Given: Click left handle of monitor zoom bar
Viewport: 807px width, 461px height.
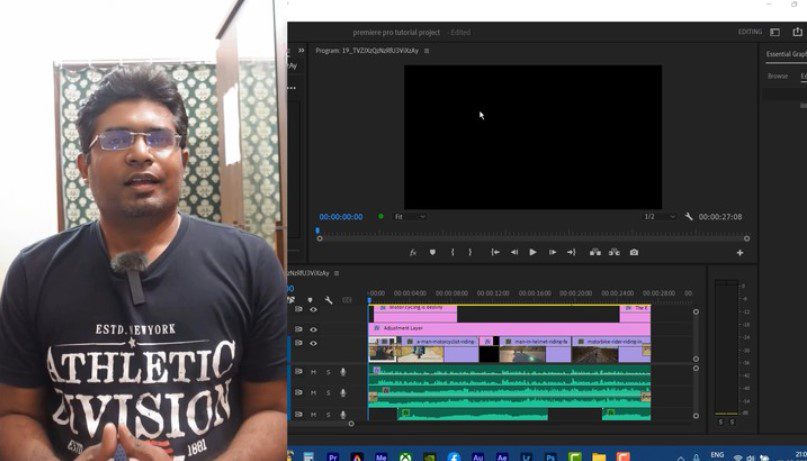Looking at the screenshot, I should coord(320,239).
